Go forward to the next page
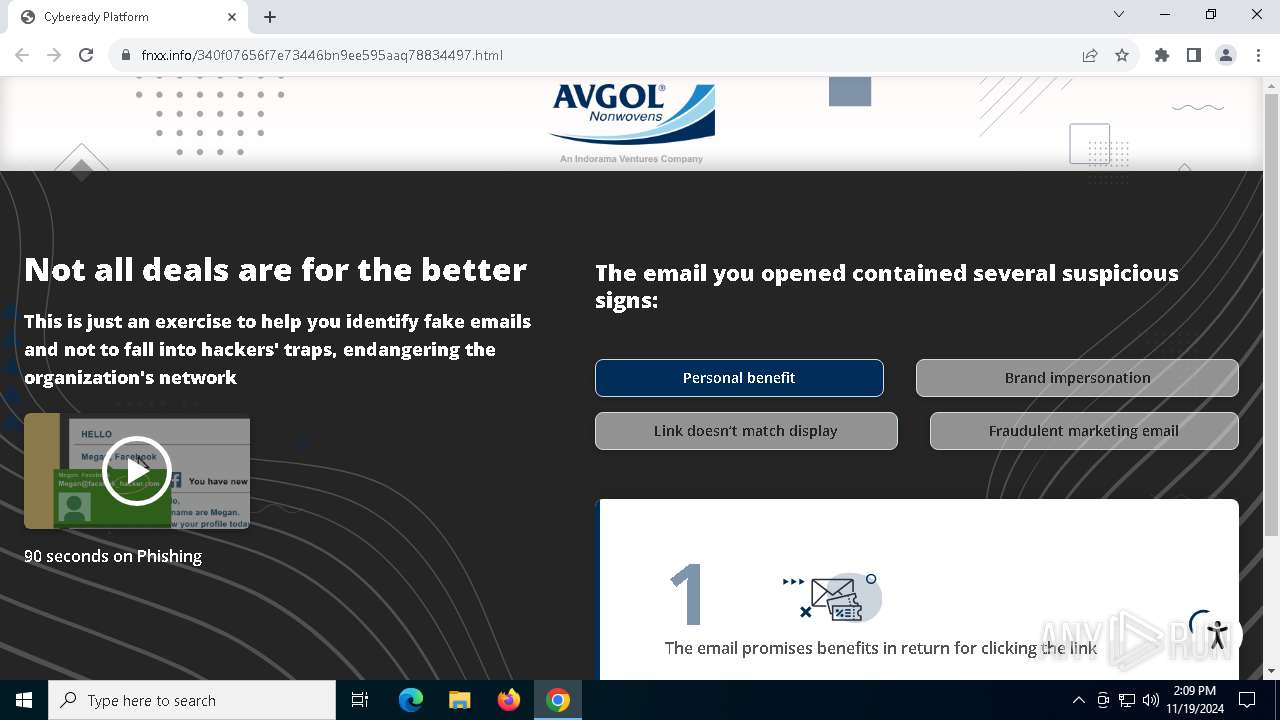This screenshot has width=1280, height=720. 54,55
